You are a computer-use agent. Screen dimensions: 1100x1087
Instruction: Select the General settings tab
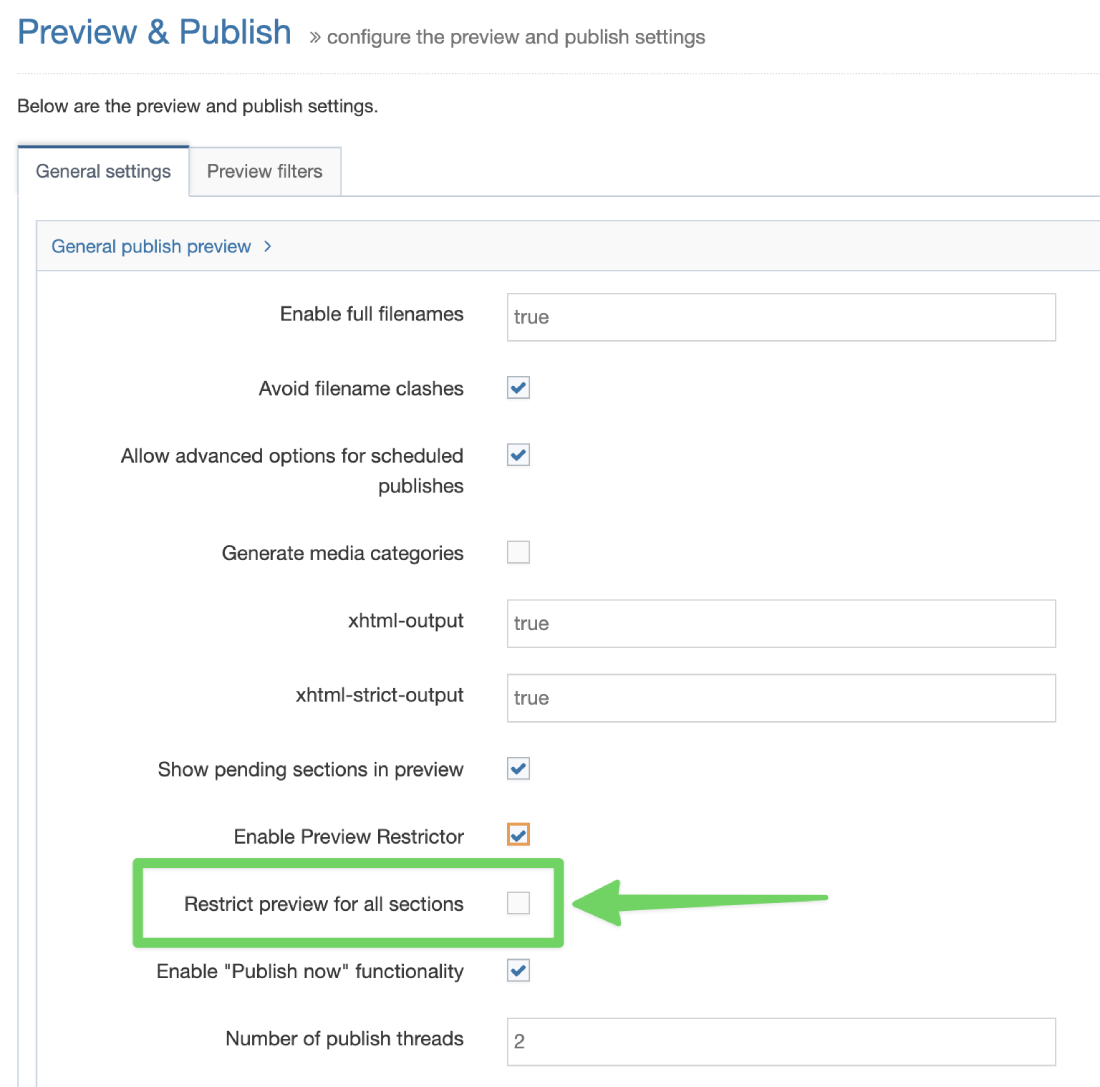(x=103, y=171)
